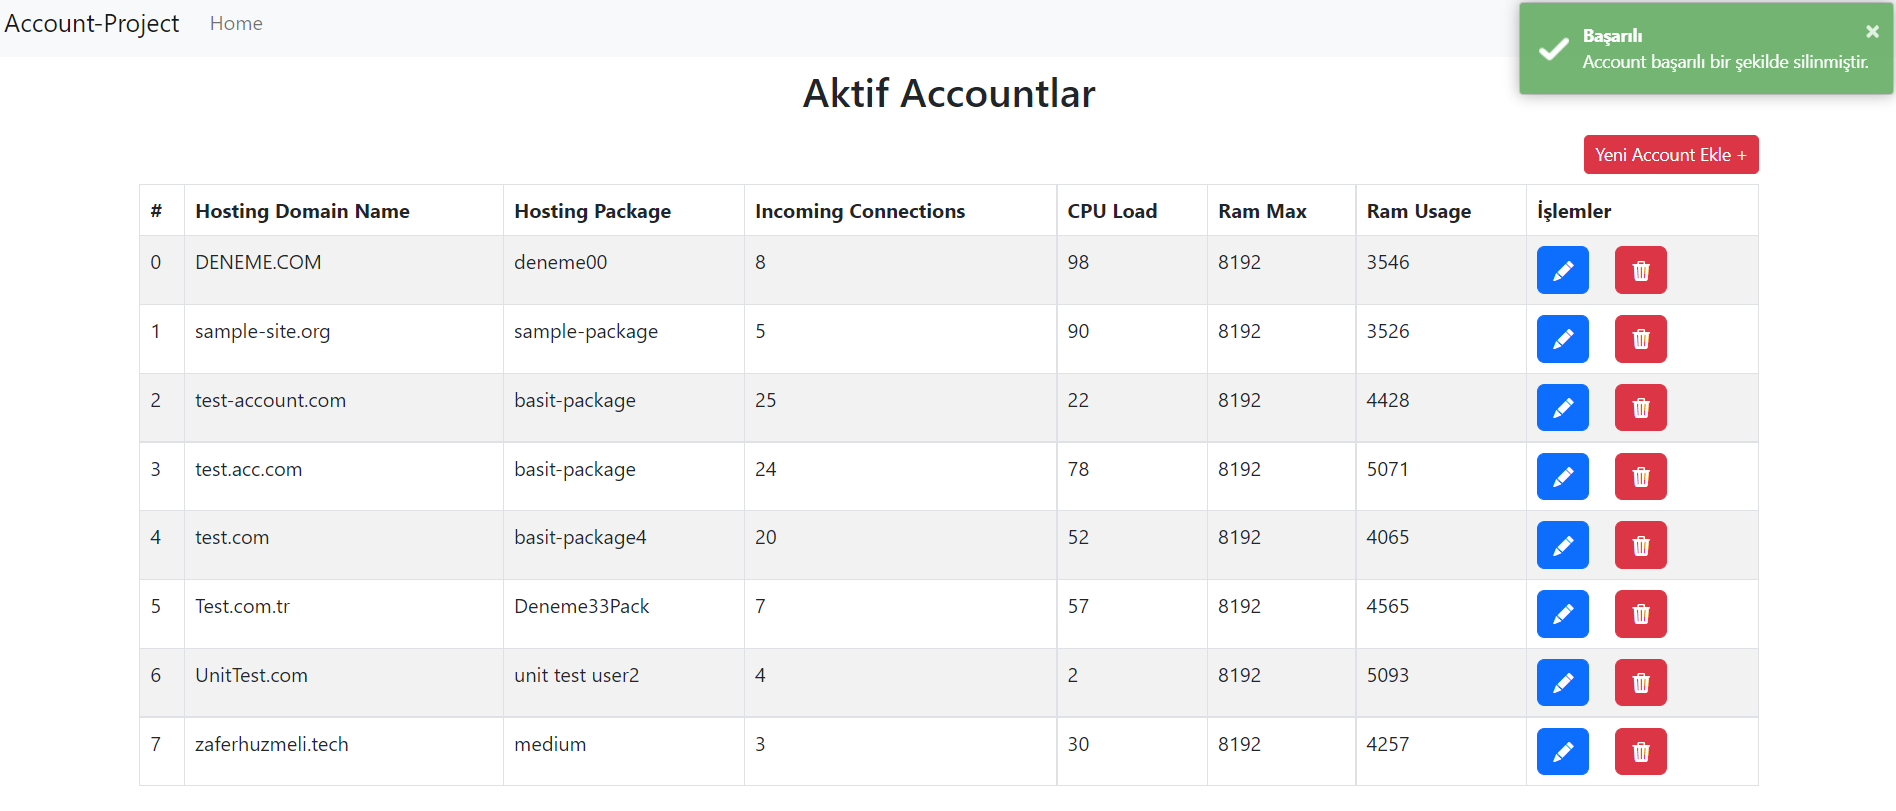Screen dimensions: 1896x811
Task: Edit the test-account.com entry
Action: click(1562, 408)
